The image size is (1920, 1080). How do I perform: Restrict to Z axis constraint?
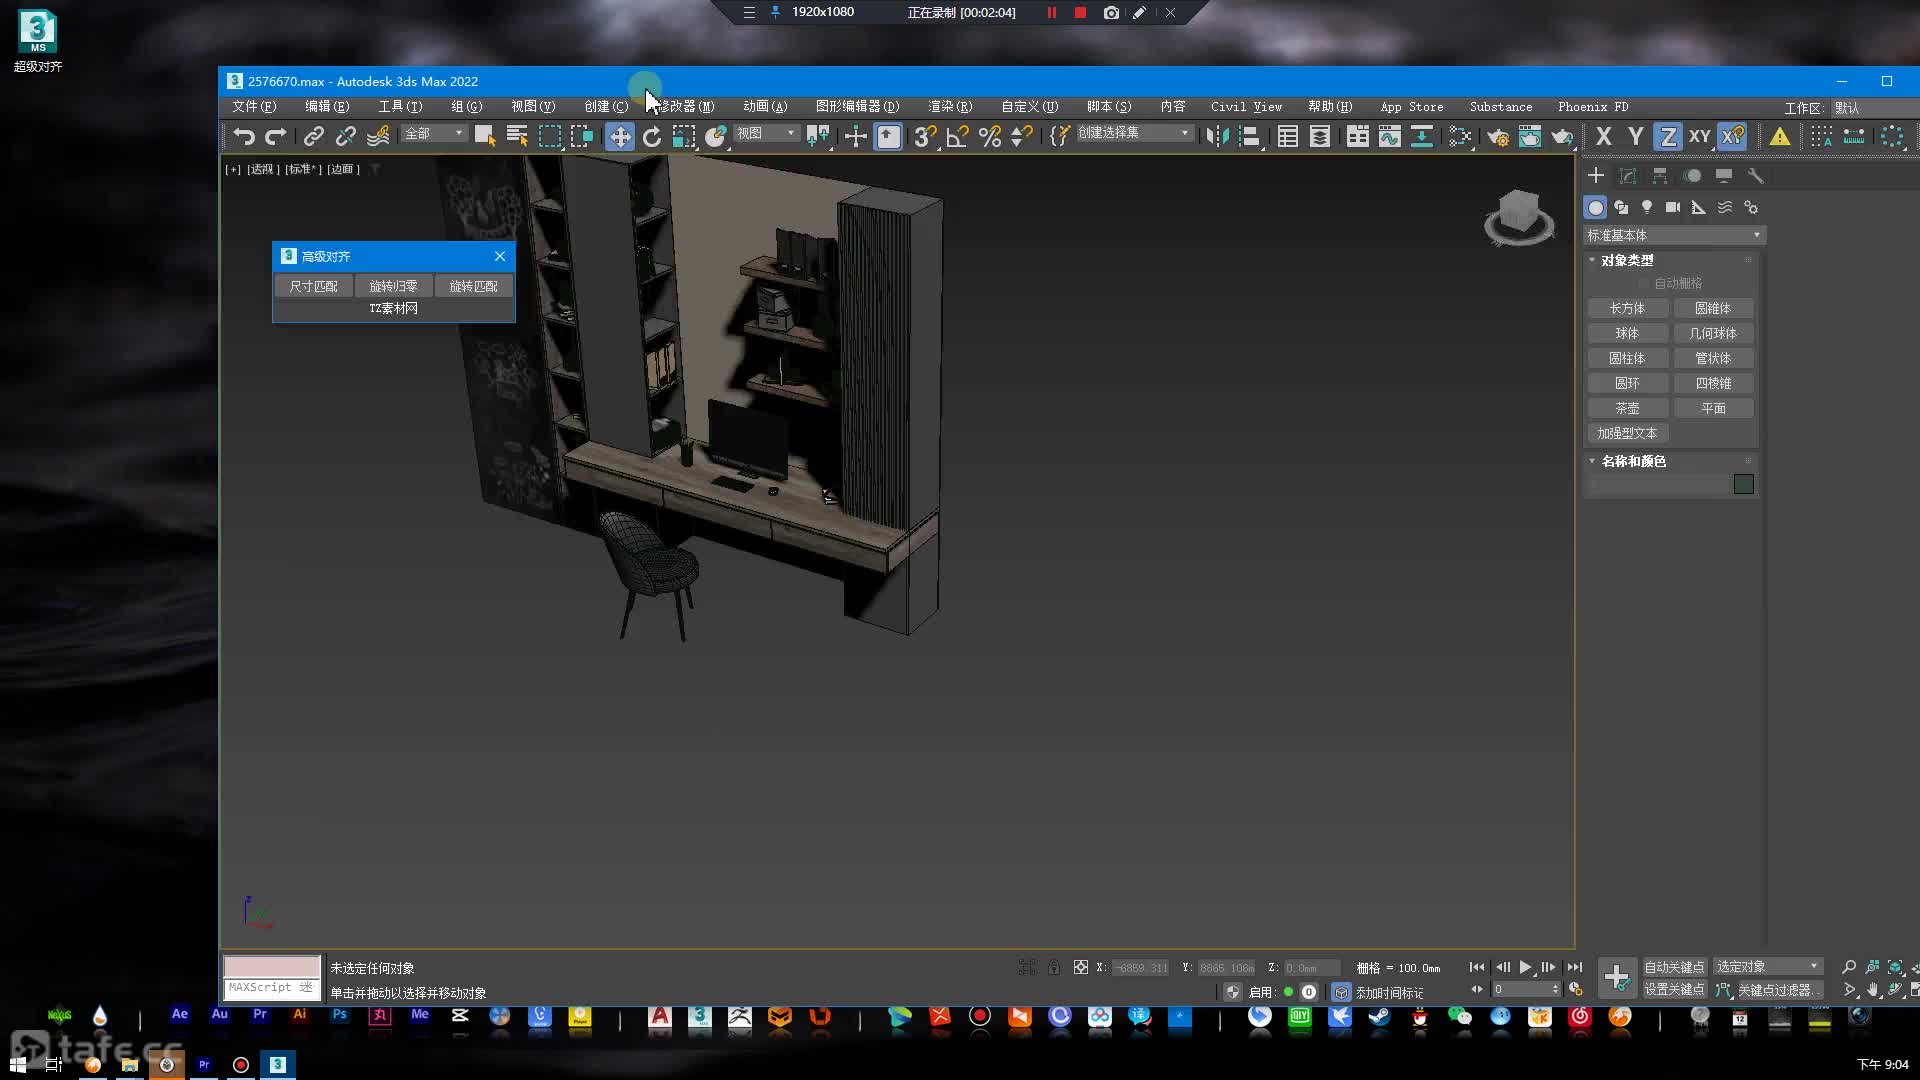coord(1668,137)
